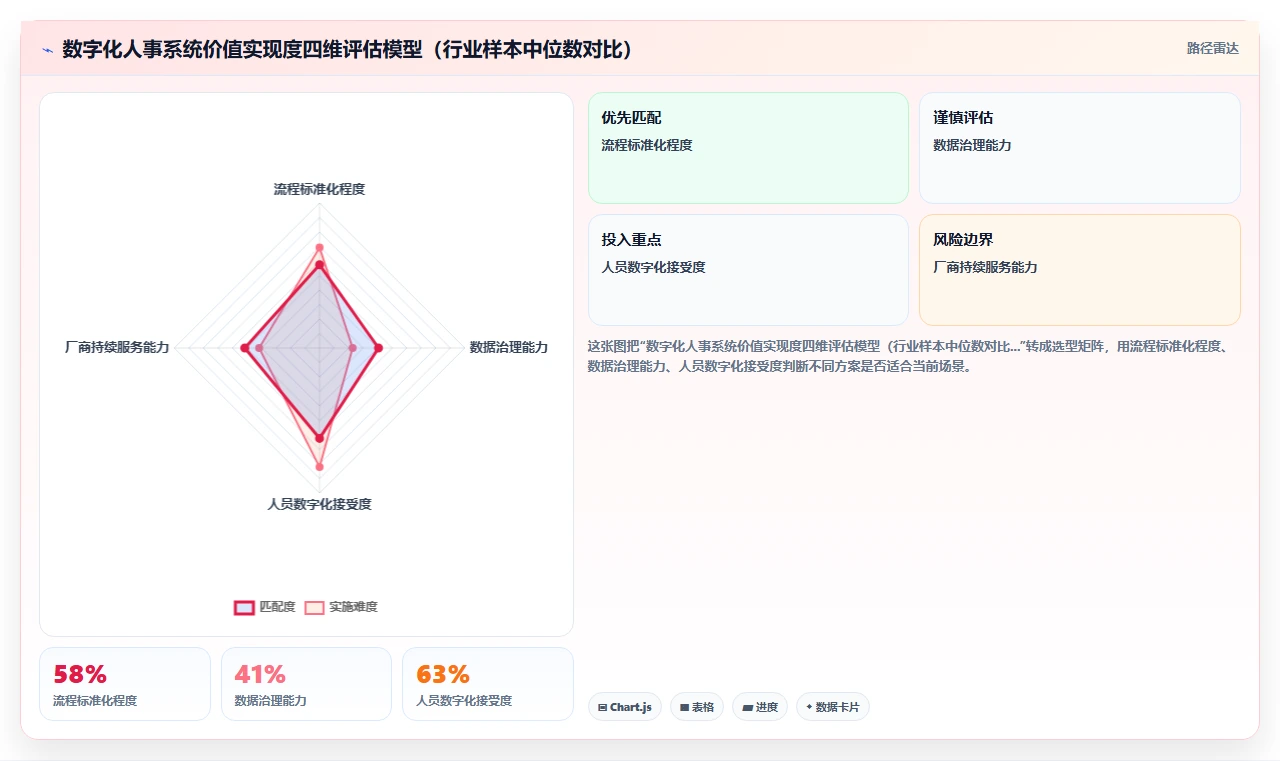The image size is (1280, 761).
Task: Select the Chart.js tag chip
Action: tap(624, 707)
